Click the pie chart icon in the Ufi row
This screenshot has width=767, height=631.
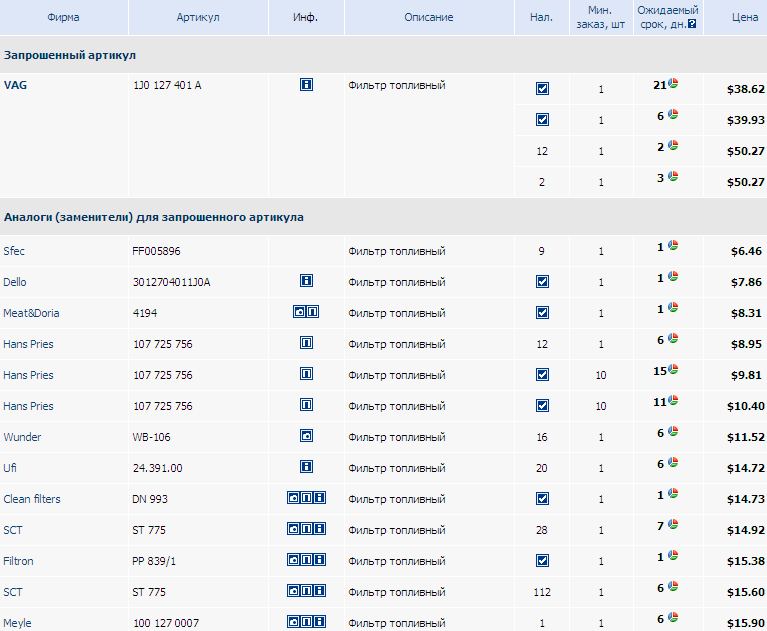click(673, 462)
